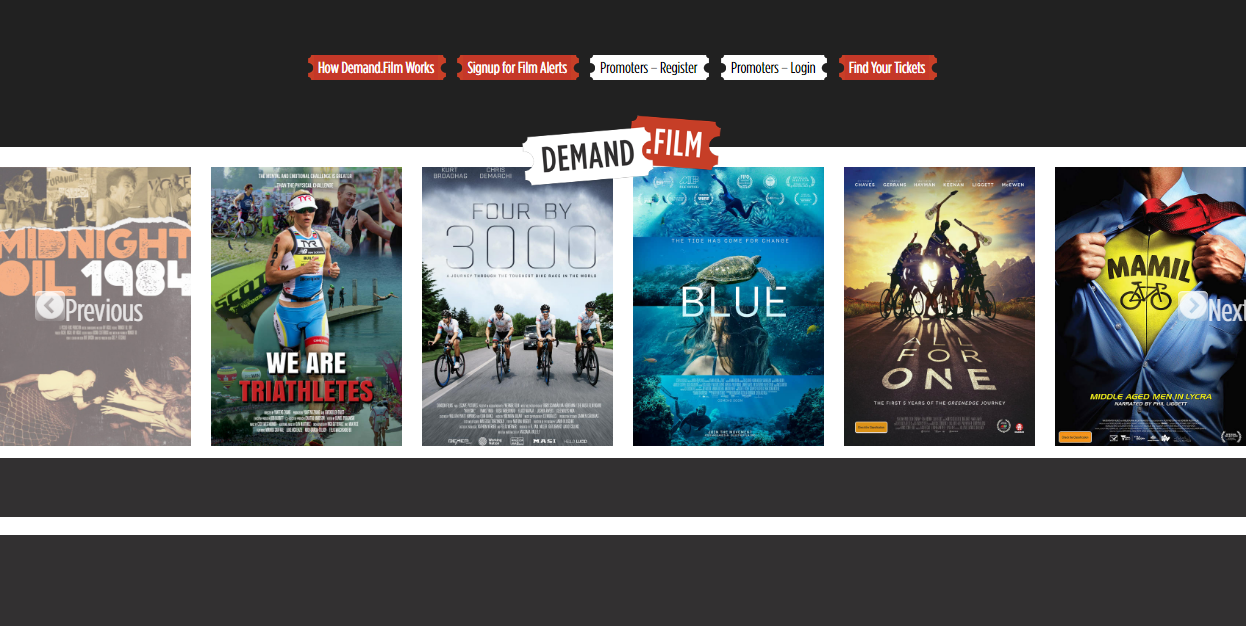Open MAMIL film poster
The height and width of the screenshot is (626, 1246).
point(1150,306)
